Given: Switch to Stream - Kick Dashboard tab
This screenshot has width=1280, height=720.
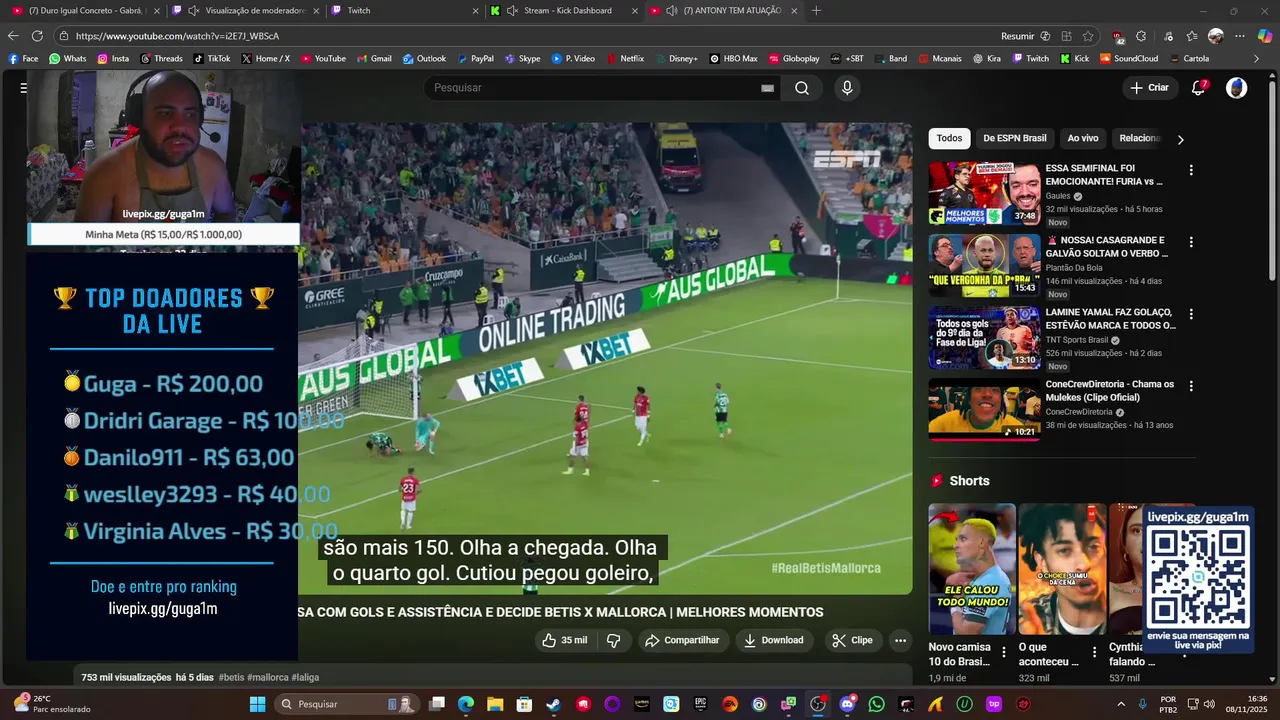Looking at the screenshot, I should point(566,10).
